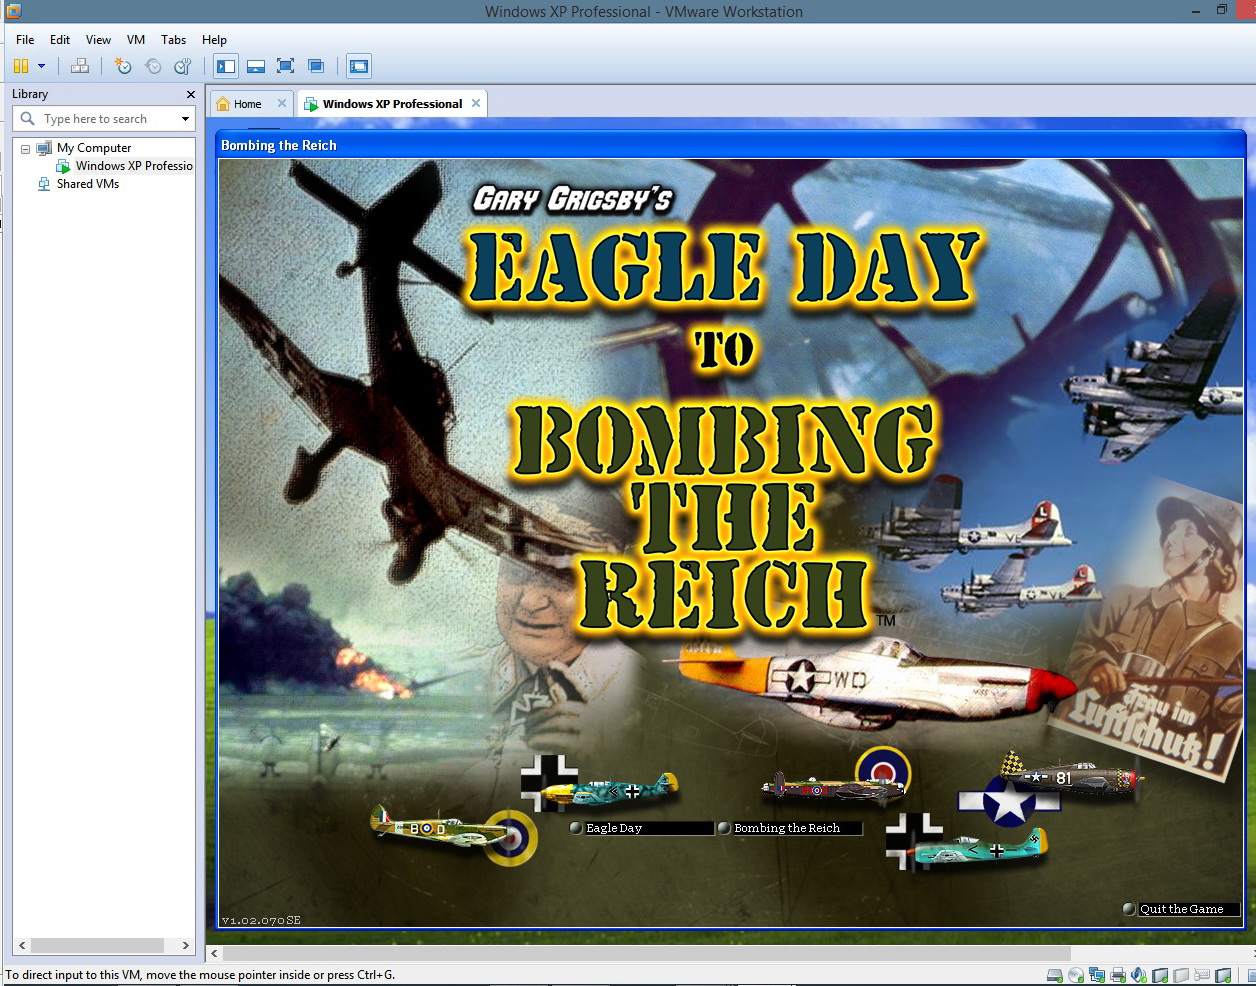Click the VM view scroll-left arrow
The image size is (1256, 986).
[214, 954]
